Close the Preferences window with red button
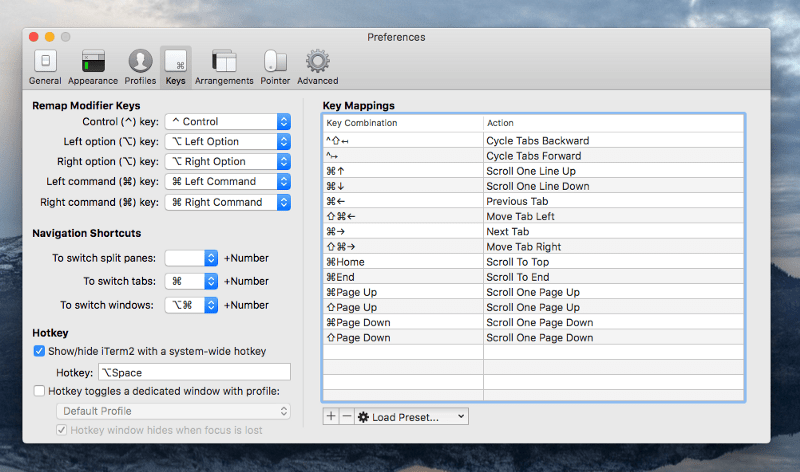The width and height of the screenshot is (800, 472). (34, 37)
